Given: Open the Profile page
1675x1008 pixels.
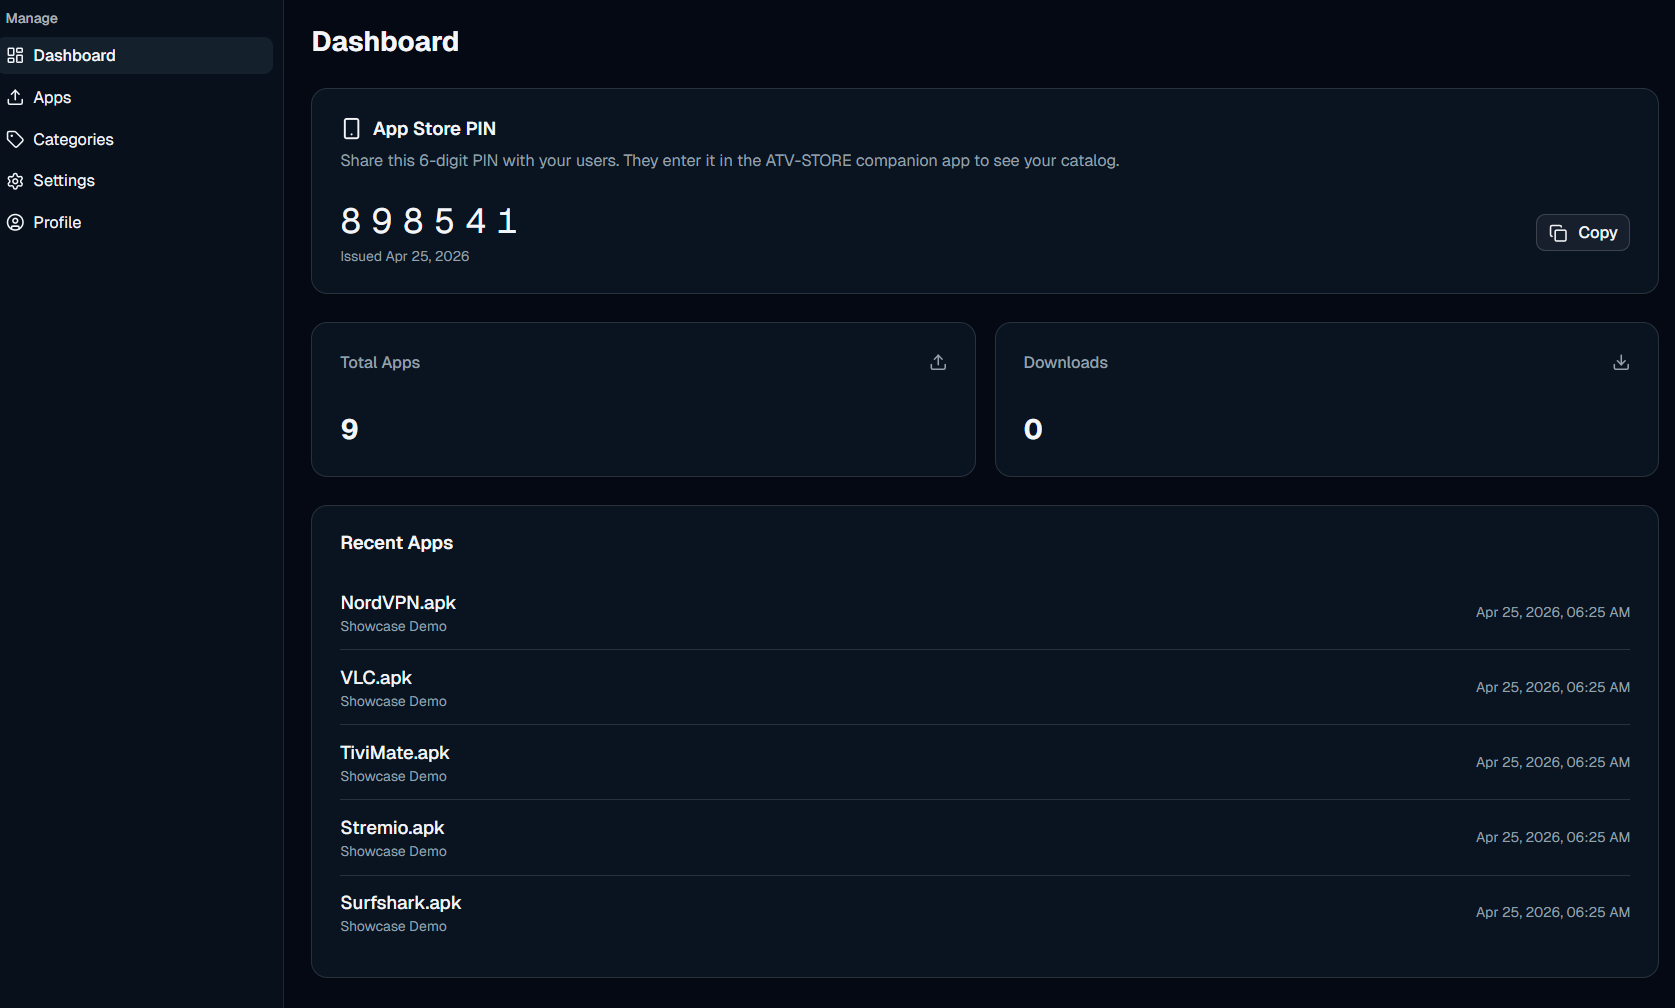Looking at the screenshot, I should click(x=136, y=222).
